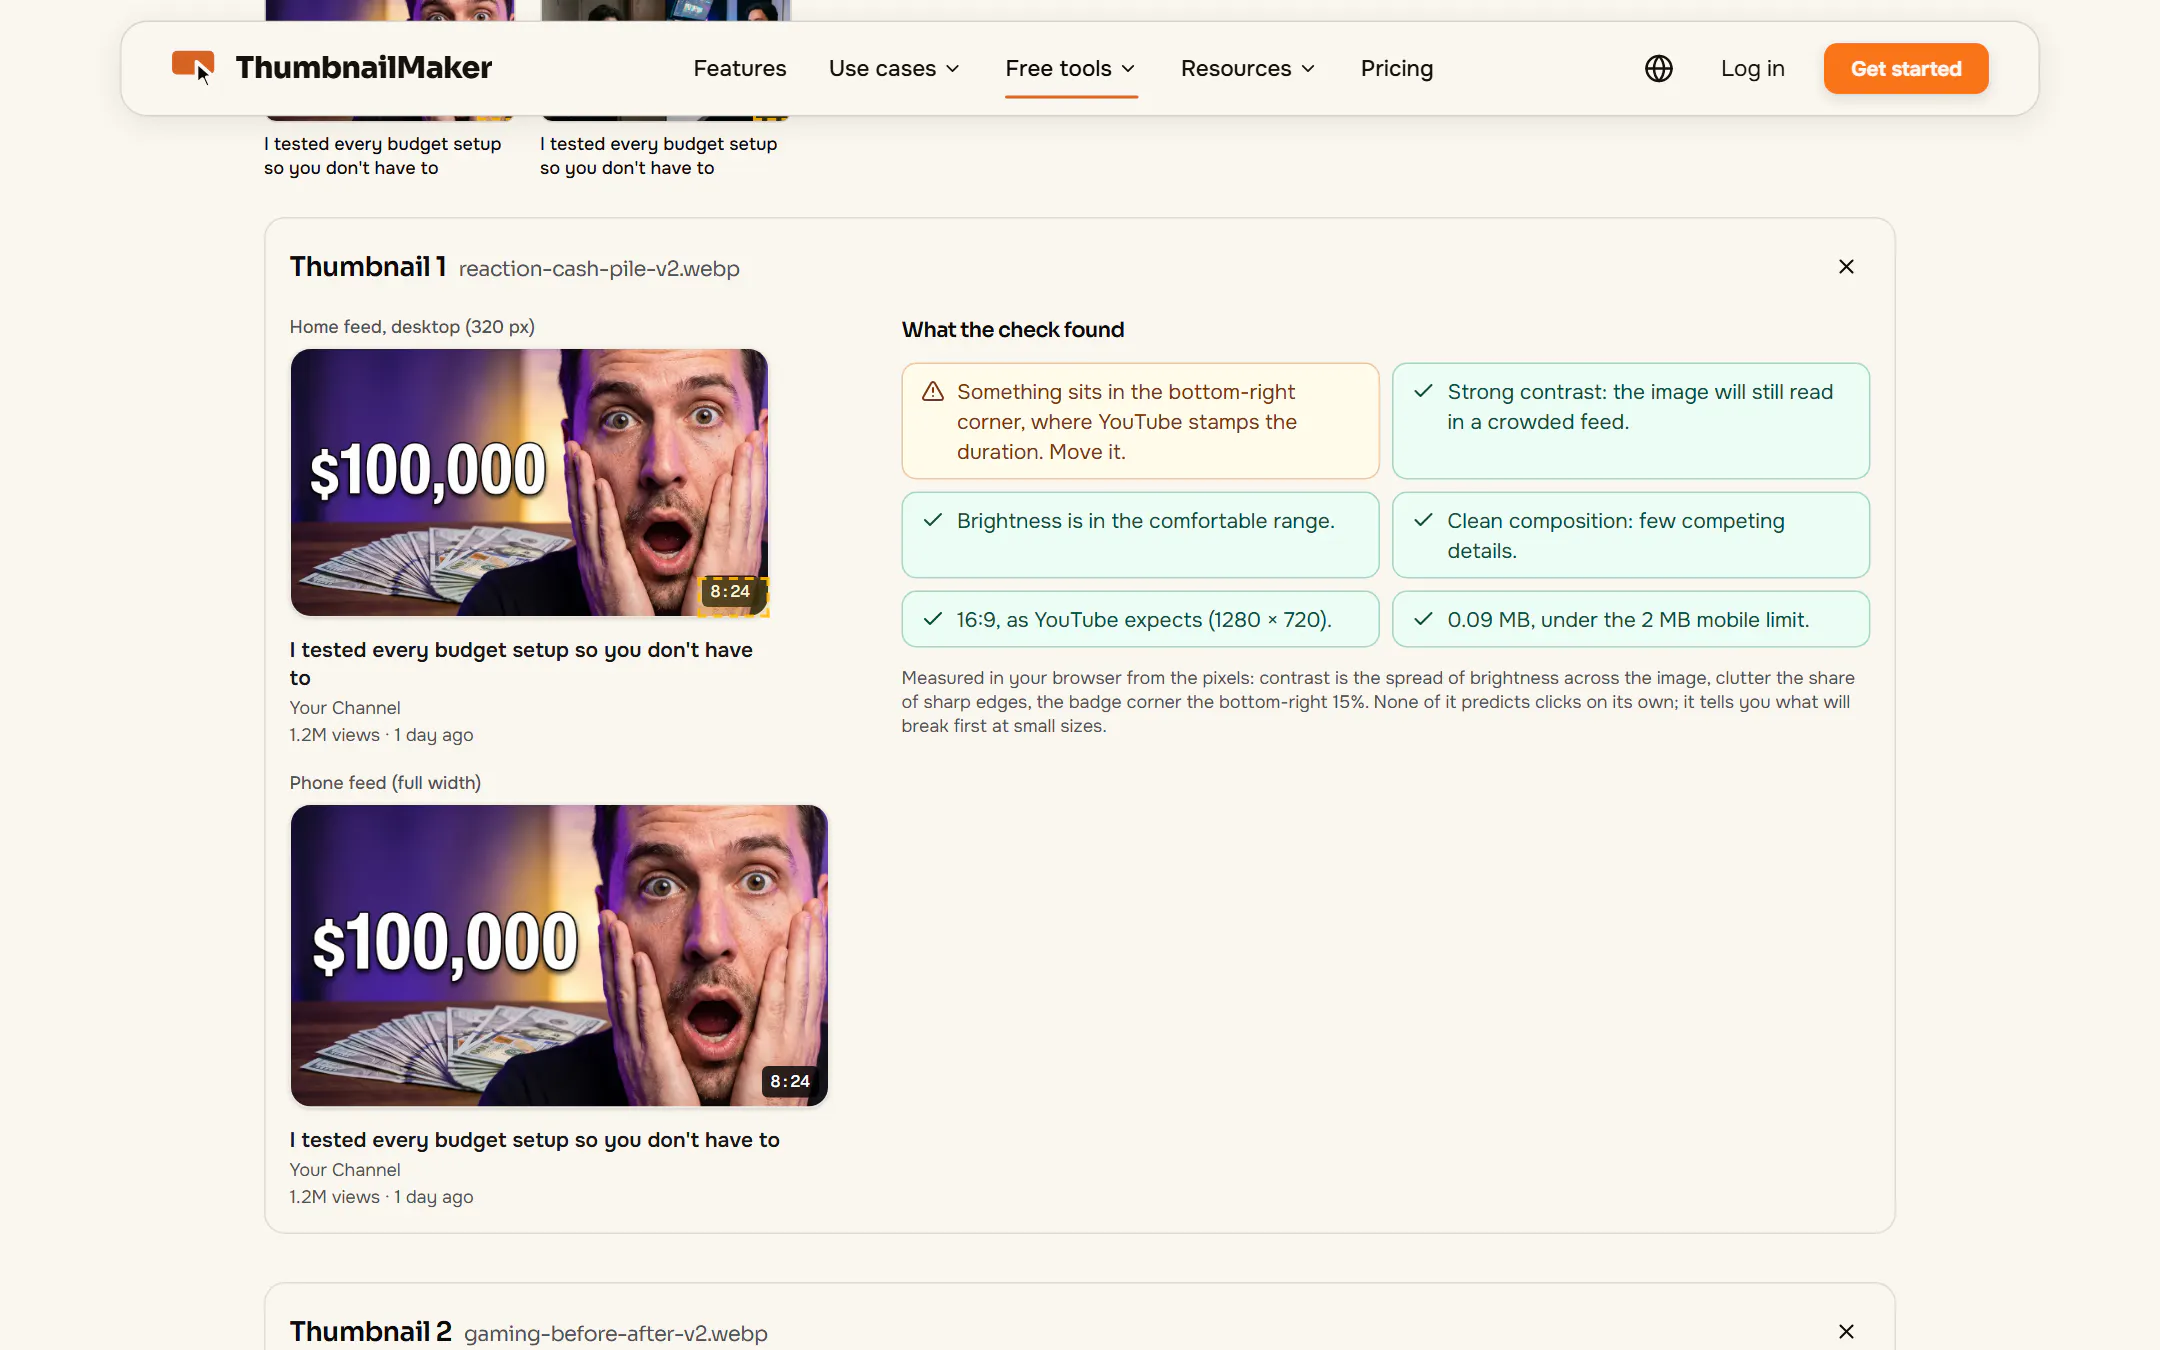
Task: Click the 'What the check found' heading
Action: [x=1013, y=329]
